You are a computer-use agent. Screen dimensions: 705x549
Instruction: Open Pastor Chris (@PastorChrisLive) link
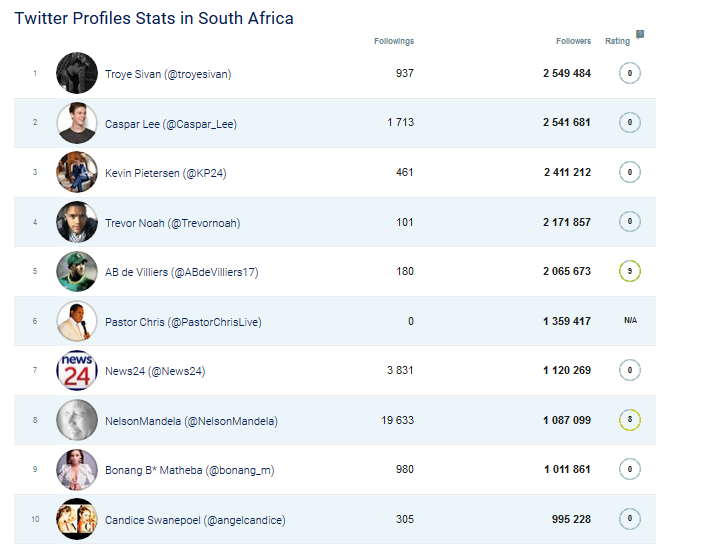pyautogui.click(x=183, y=322)
